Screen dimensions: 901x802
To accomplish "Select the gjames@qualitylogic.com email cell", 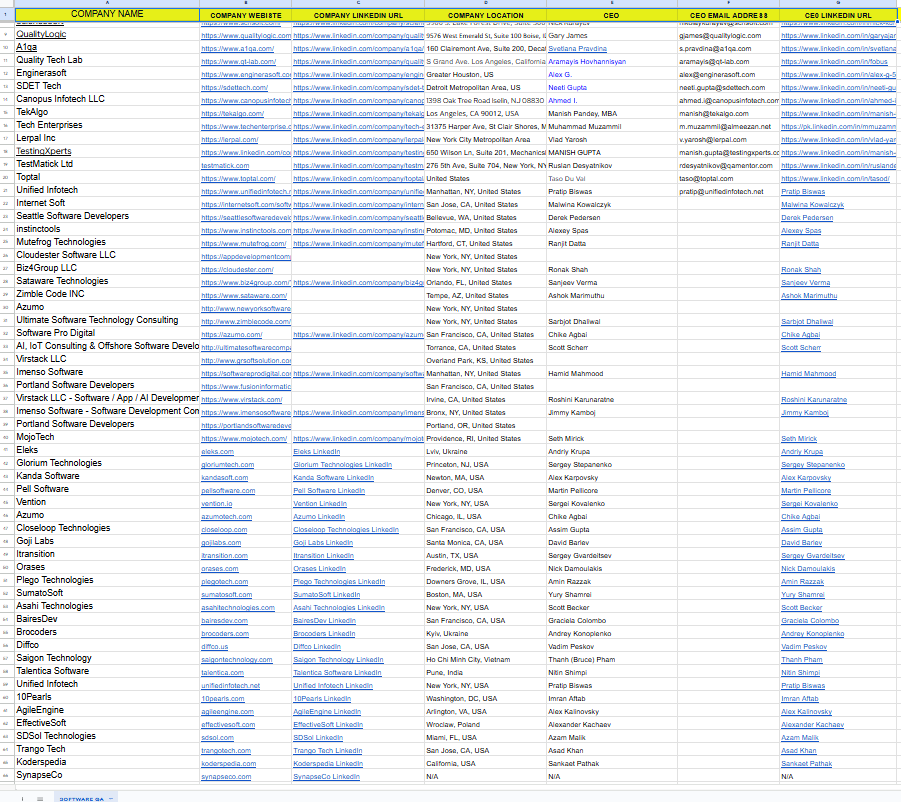I will point(729,36).
